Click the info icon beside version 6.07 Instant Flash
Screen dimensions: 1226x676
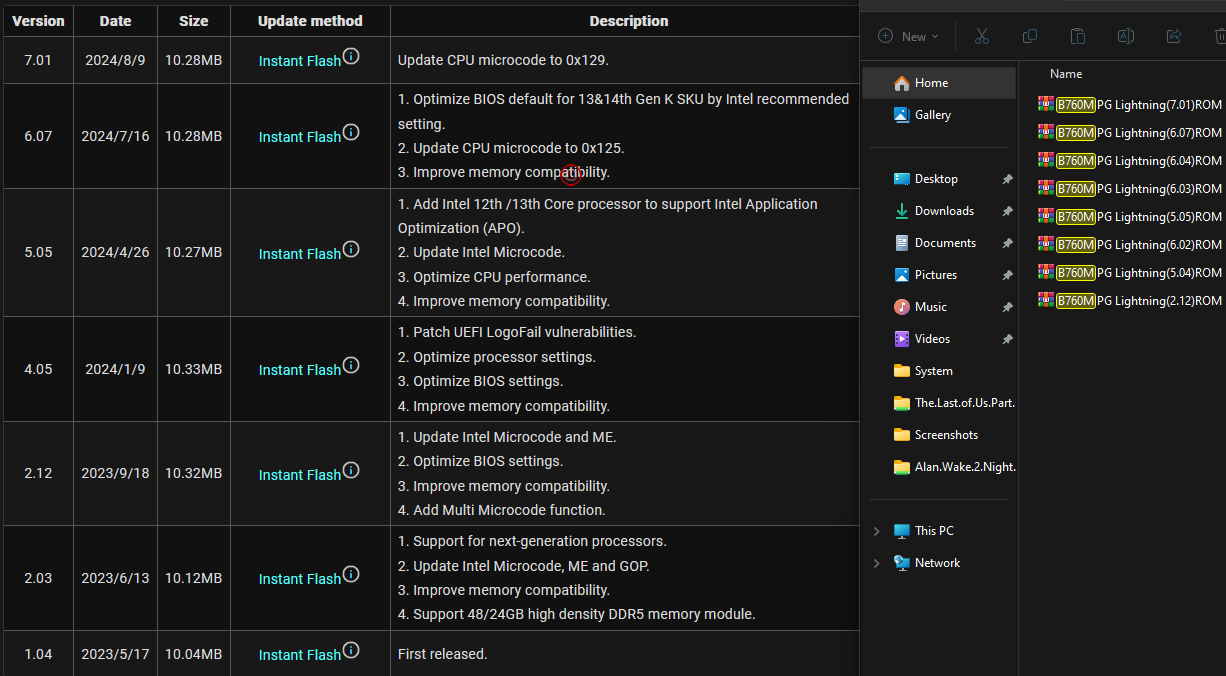coord(351,133)
